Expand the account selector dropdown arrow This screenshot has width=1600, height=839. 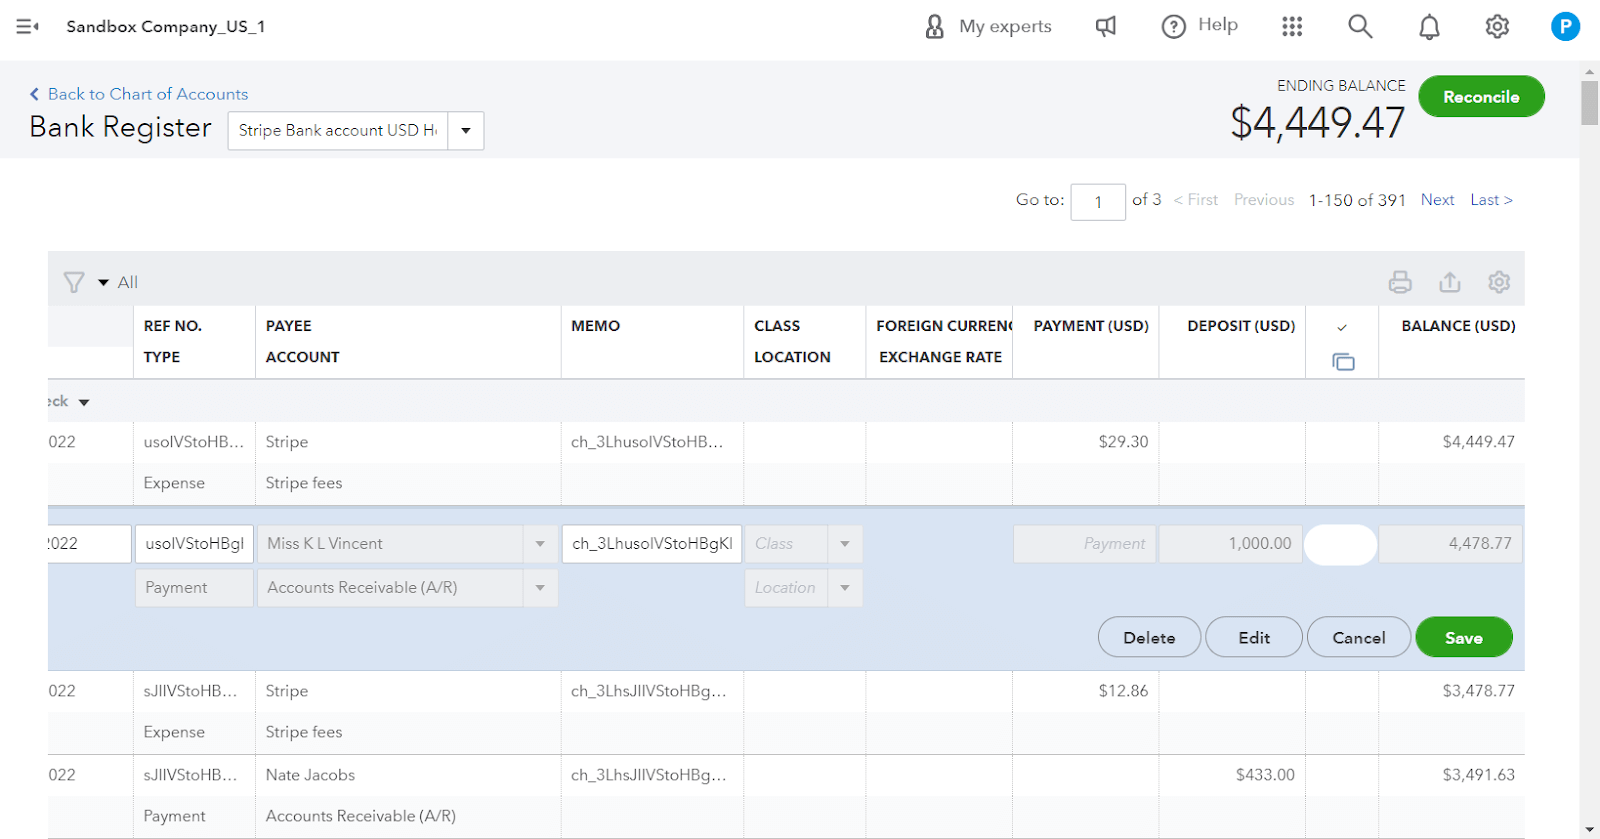tap(466, 131)
